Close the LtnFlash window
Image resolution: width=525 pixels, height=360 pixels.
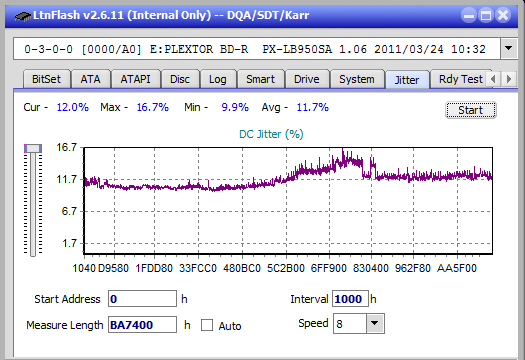point(503,15)
